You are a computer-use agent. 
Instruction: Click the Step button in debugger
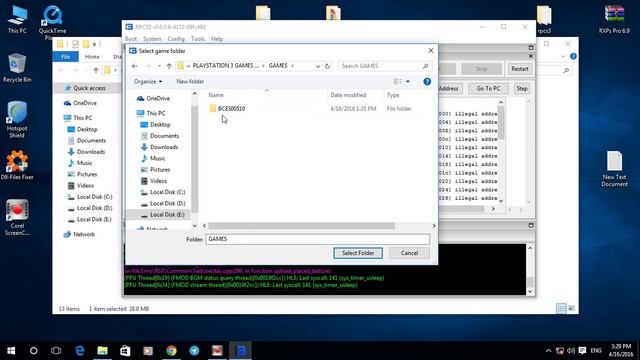pos(522,89)
